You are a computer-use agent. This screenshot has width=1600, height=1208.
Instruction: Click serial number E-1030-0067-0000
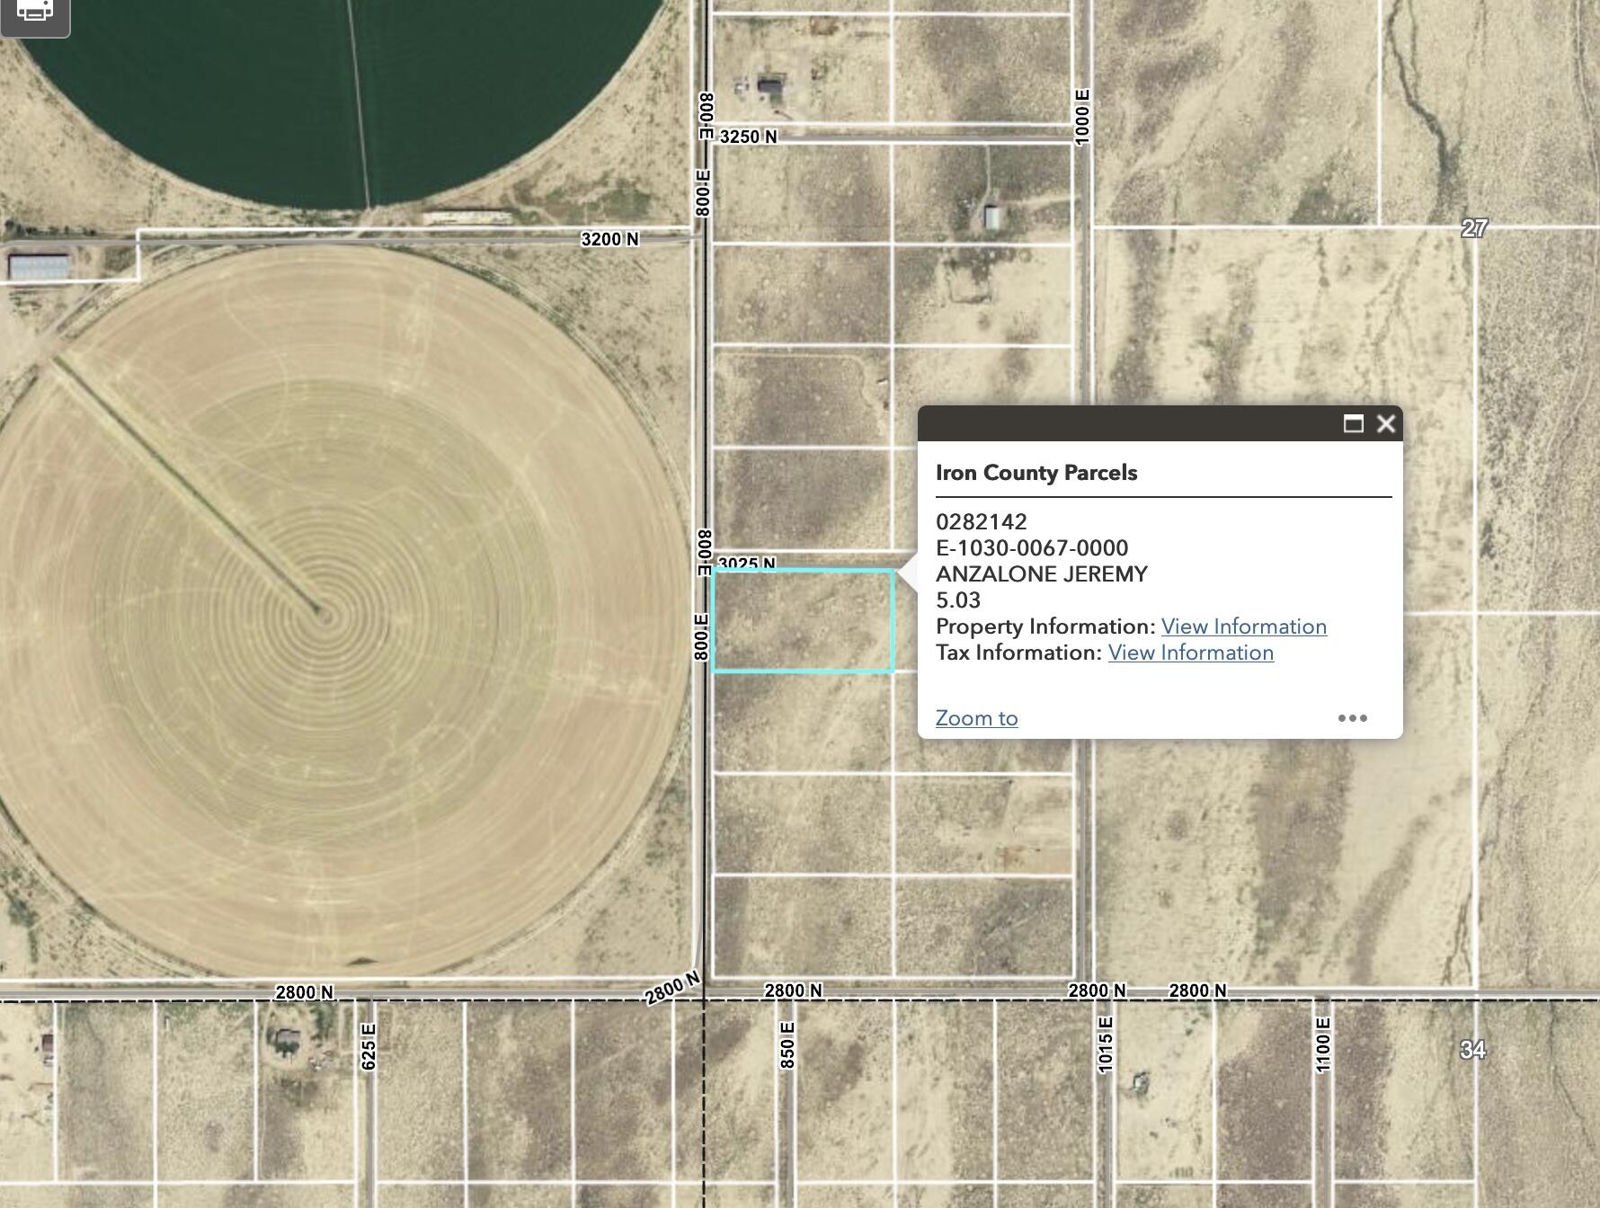pos(1032,548)
